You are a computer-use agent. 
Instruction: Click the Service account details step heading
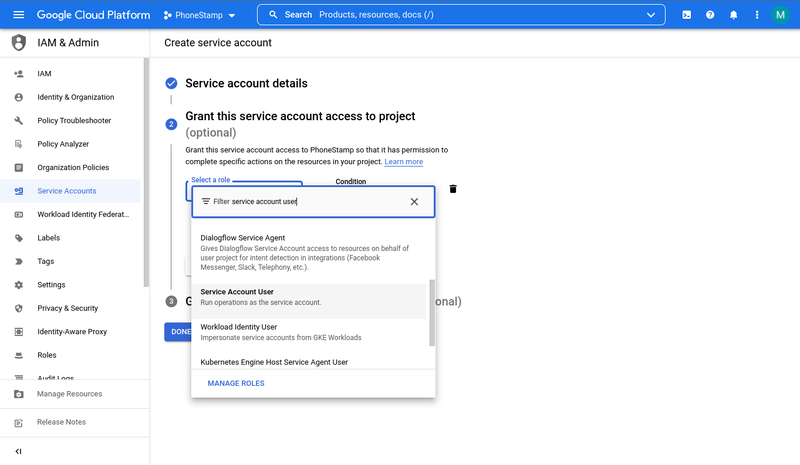pyautogui.click(x=246, y=83)
